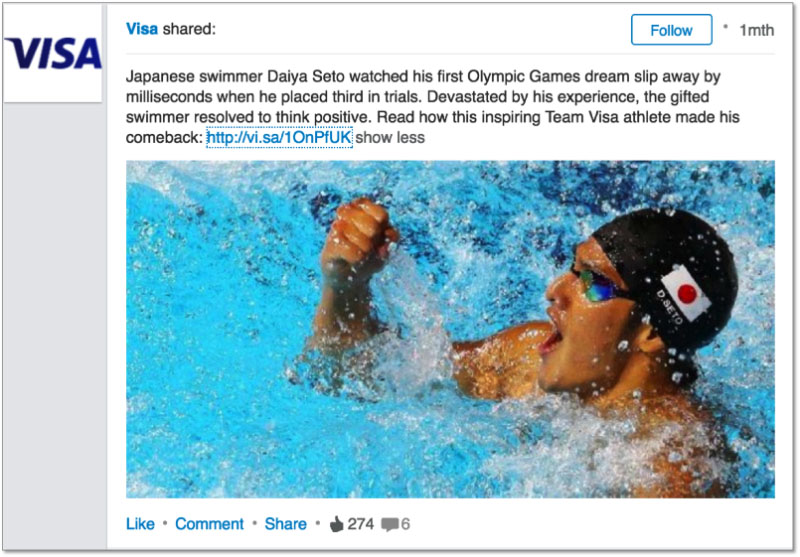This screenshot has width=800, height=557.
Task: Click the thumbs-up likes icon
Action: (335, 523)
